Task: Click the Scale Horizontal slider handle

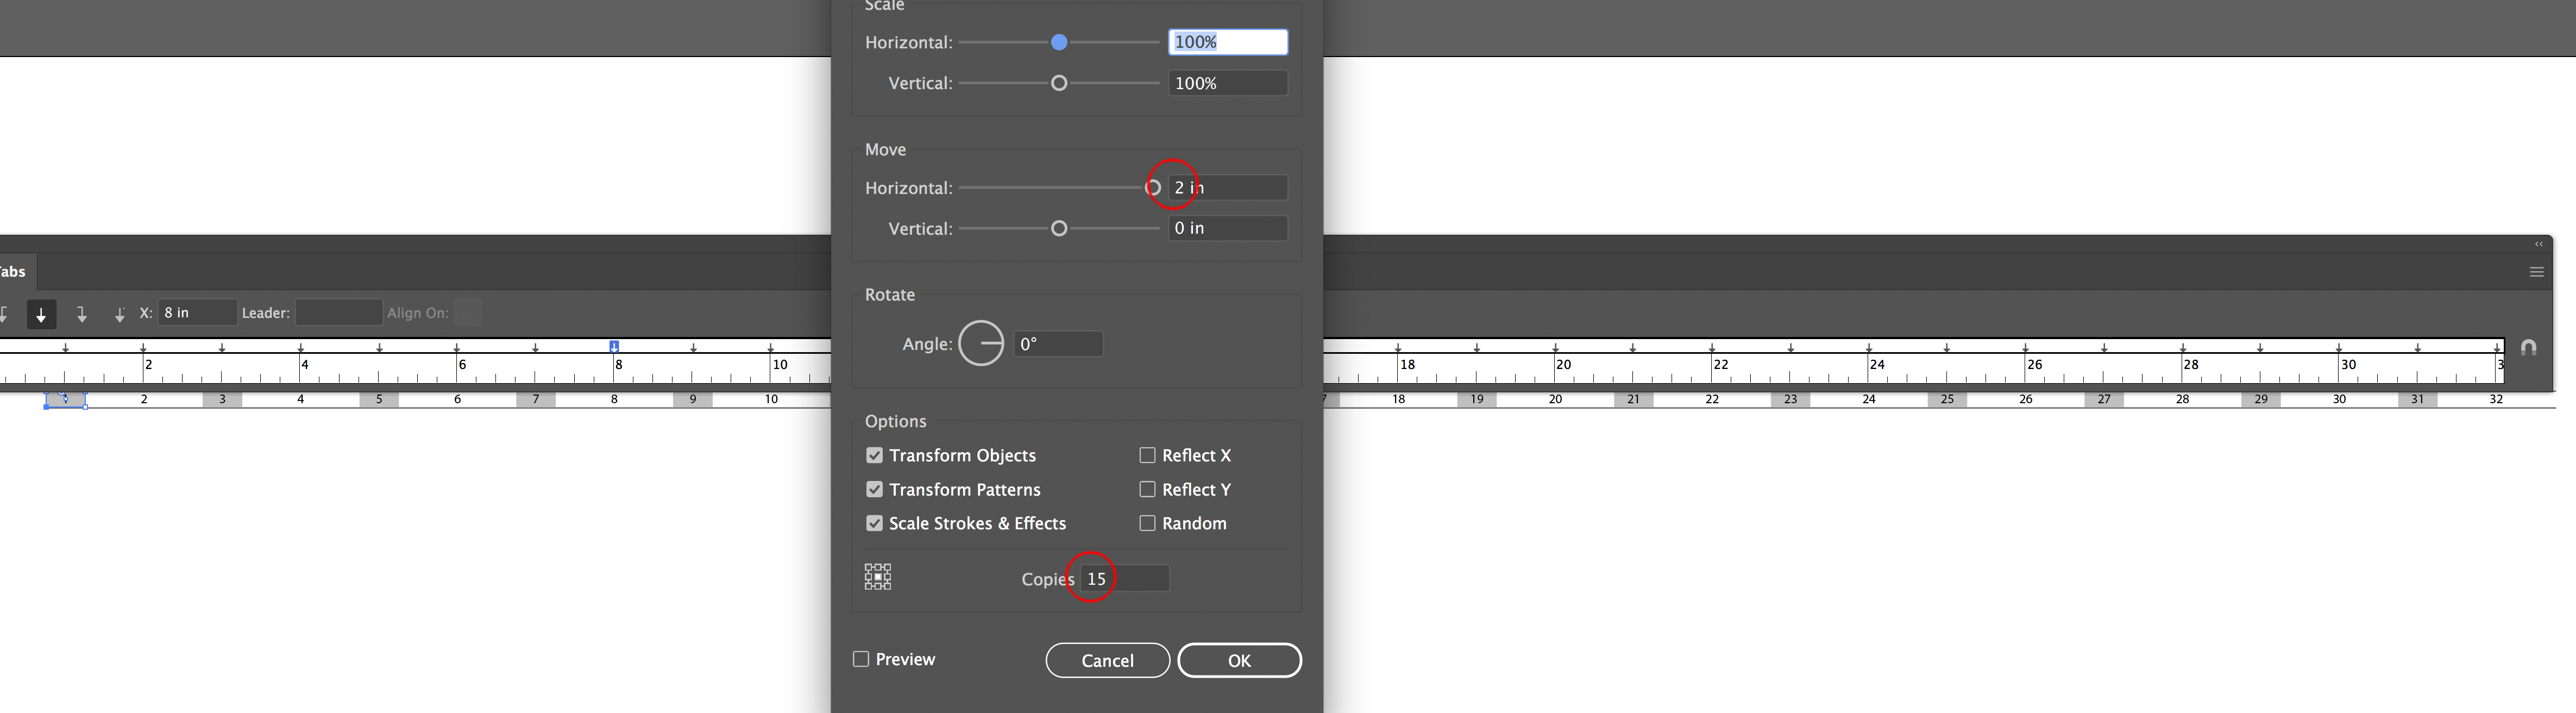Action: point(1059,42)
